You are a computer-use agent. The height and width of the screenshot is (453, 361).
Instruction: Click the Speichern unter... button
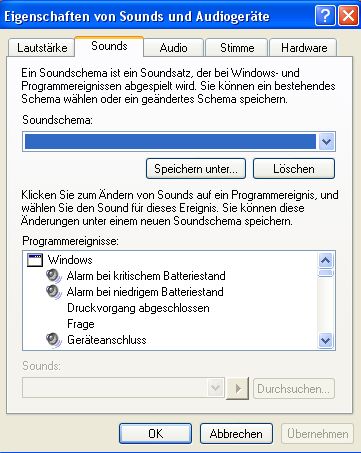(196, 169)
